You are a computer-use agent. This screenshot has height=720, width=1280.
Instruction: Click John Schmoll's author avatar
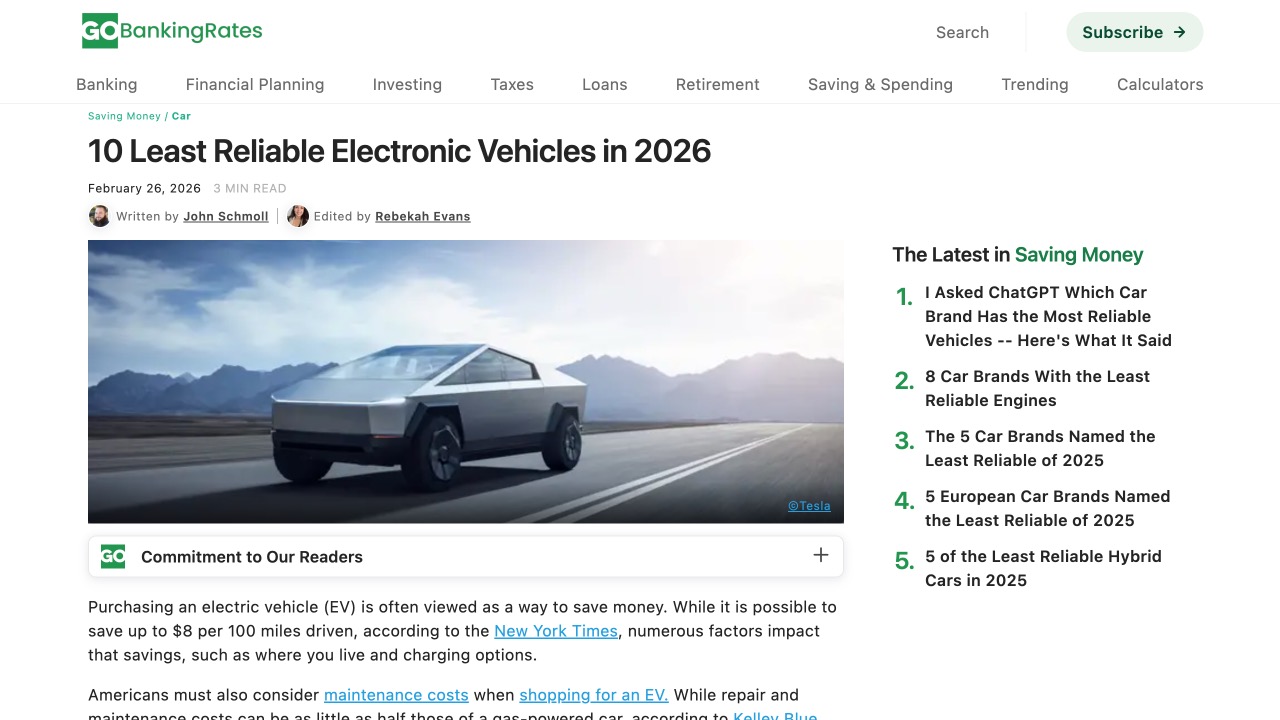100,216
